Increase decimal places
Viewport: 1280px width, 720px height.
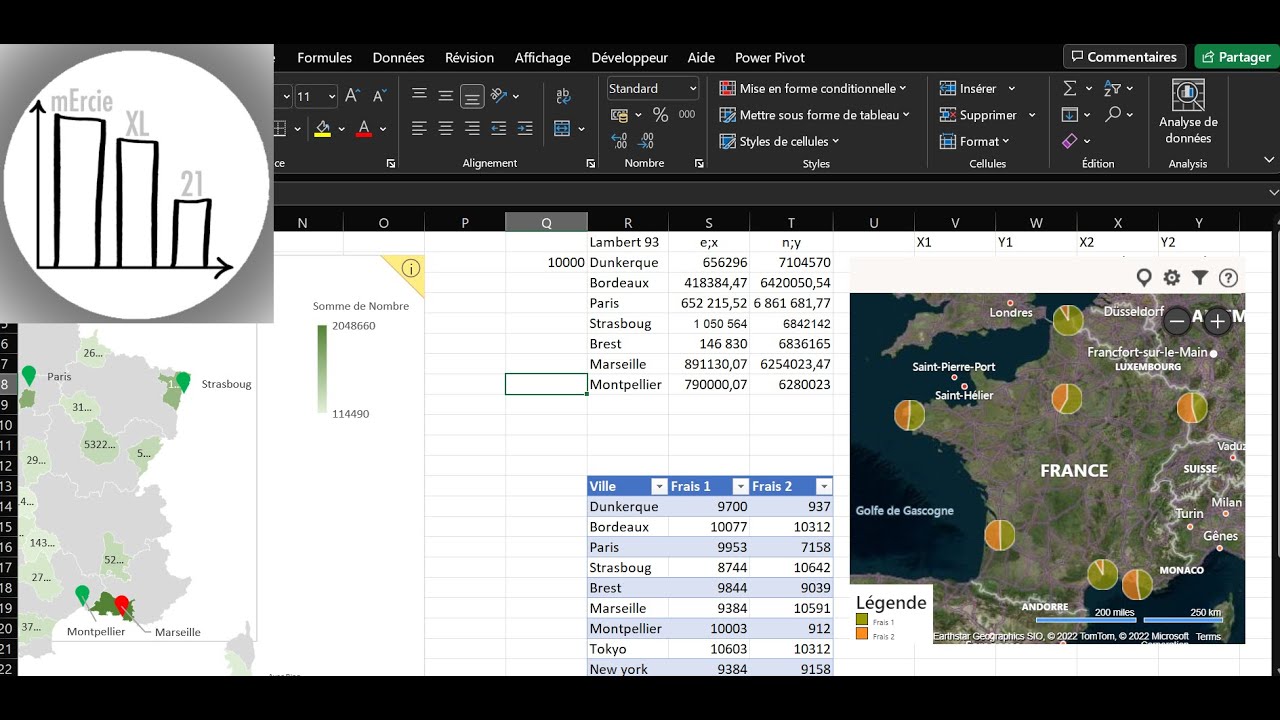(619, 141)
